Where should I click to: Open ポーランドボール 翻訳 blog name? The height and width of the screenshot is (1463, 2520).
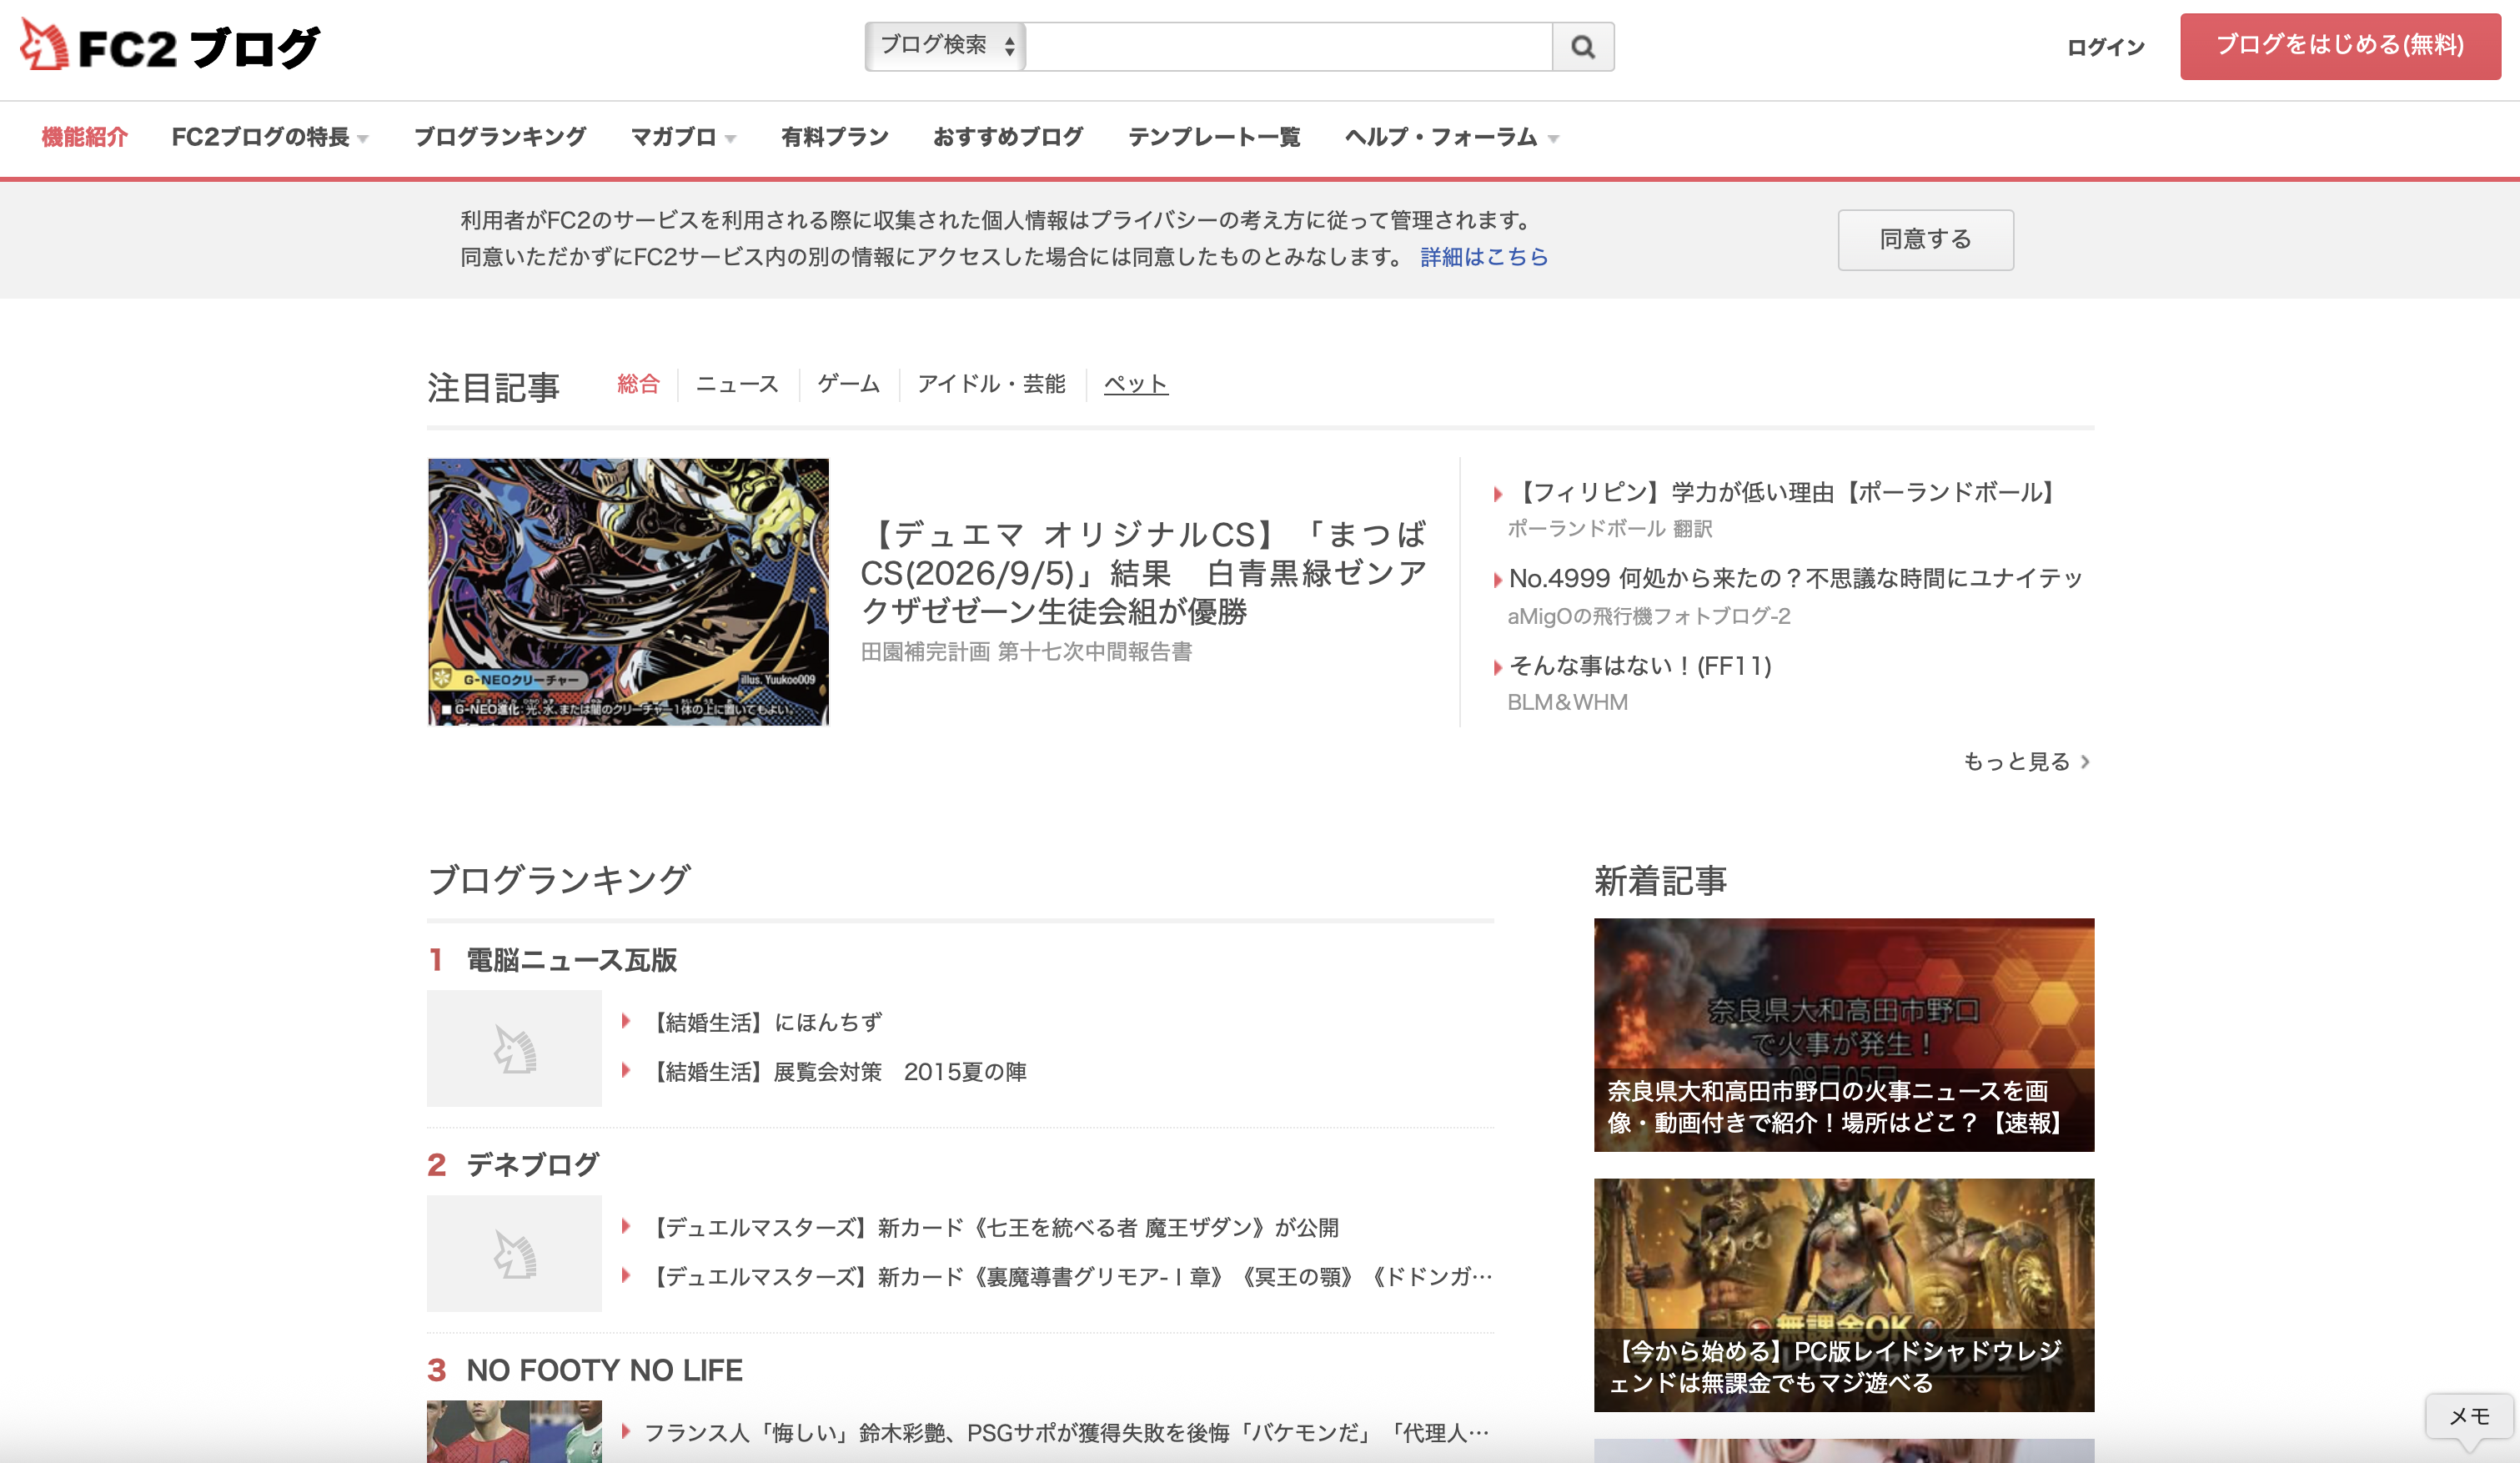1610,529
